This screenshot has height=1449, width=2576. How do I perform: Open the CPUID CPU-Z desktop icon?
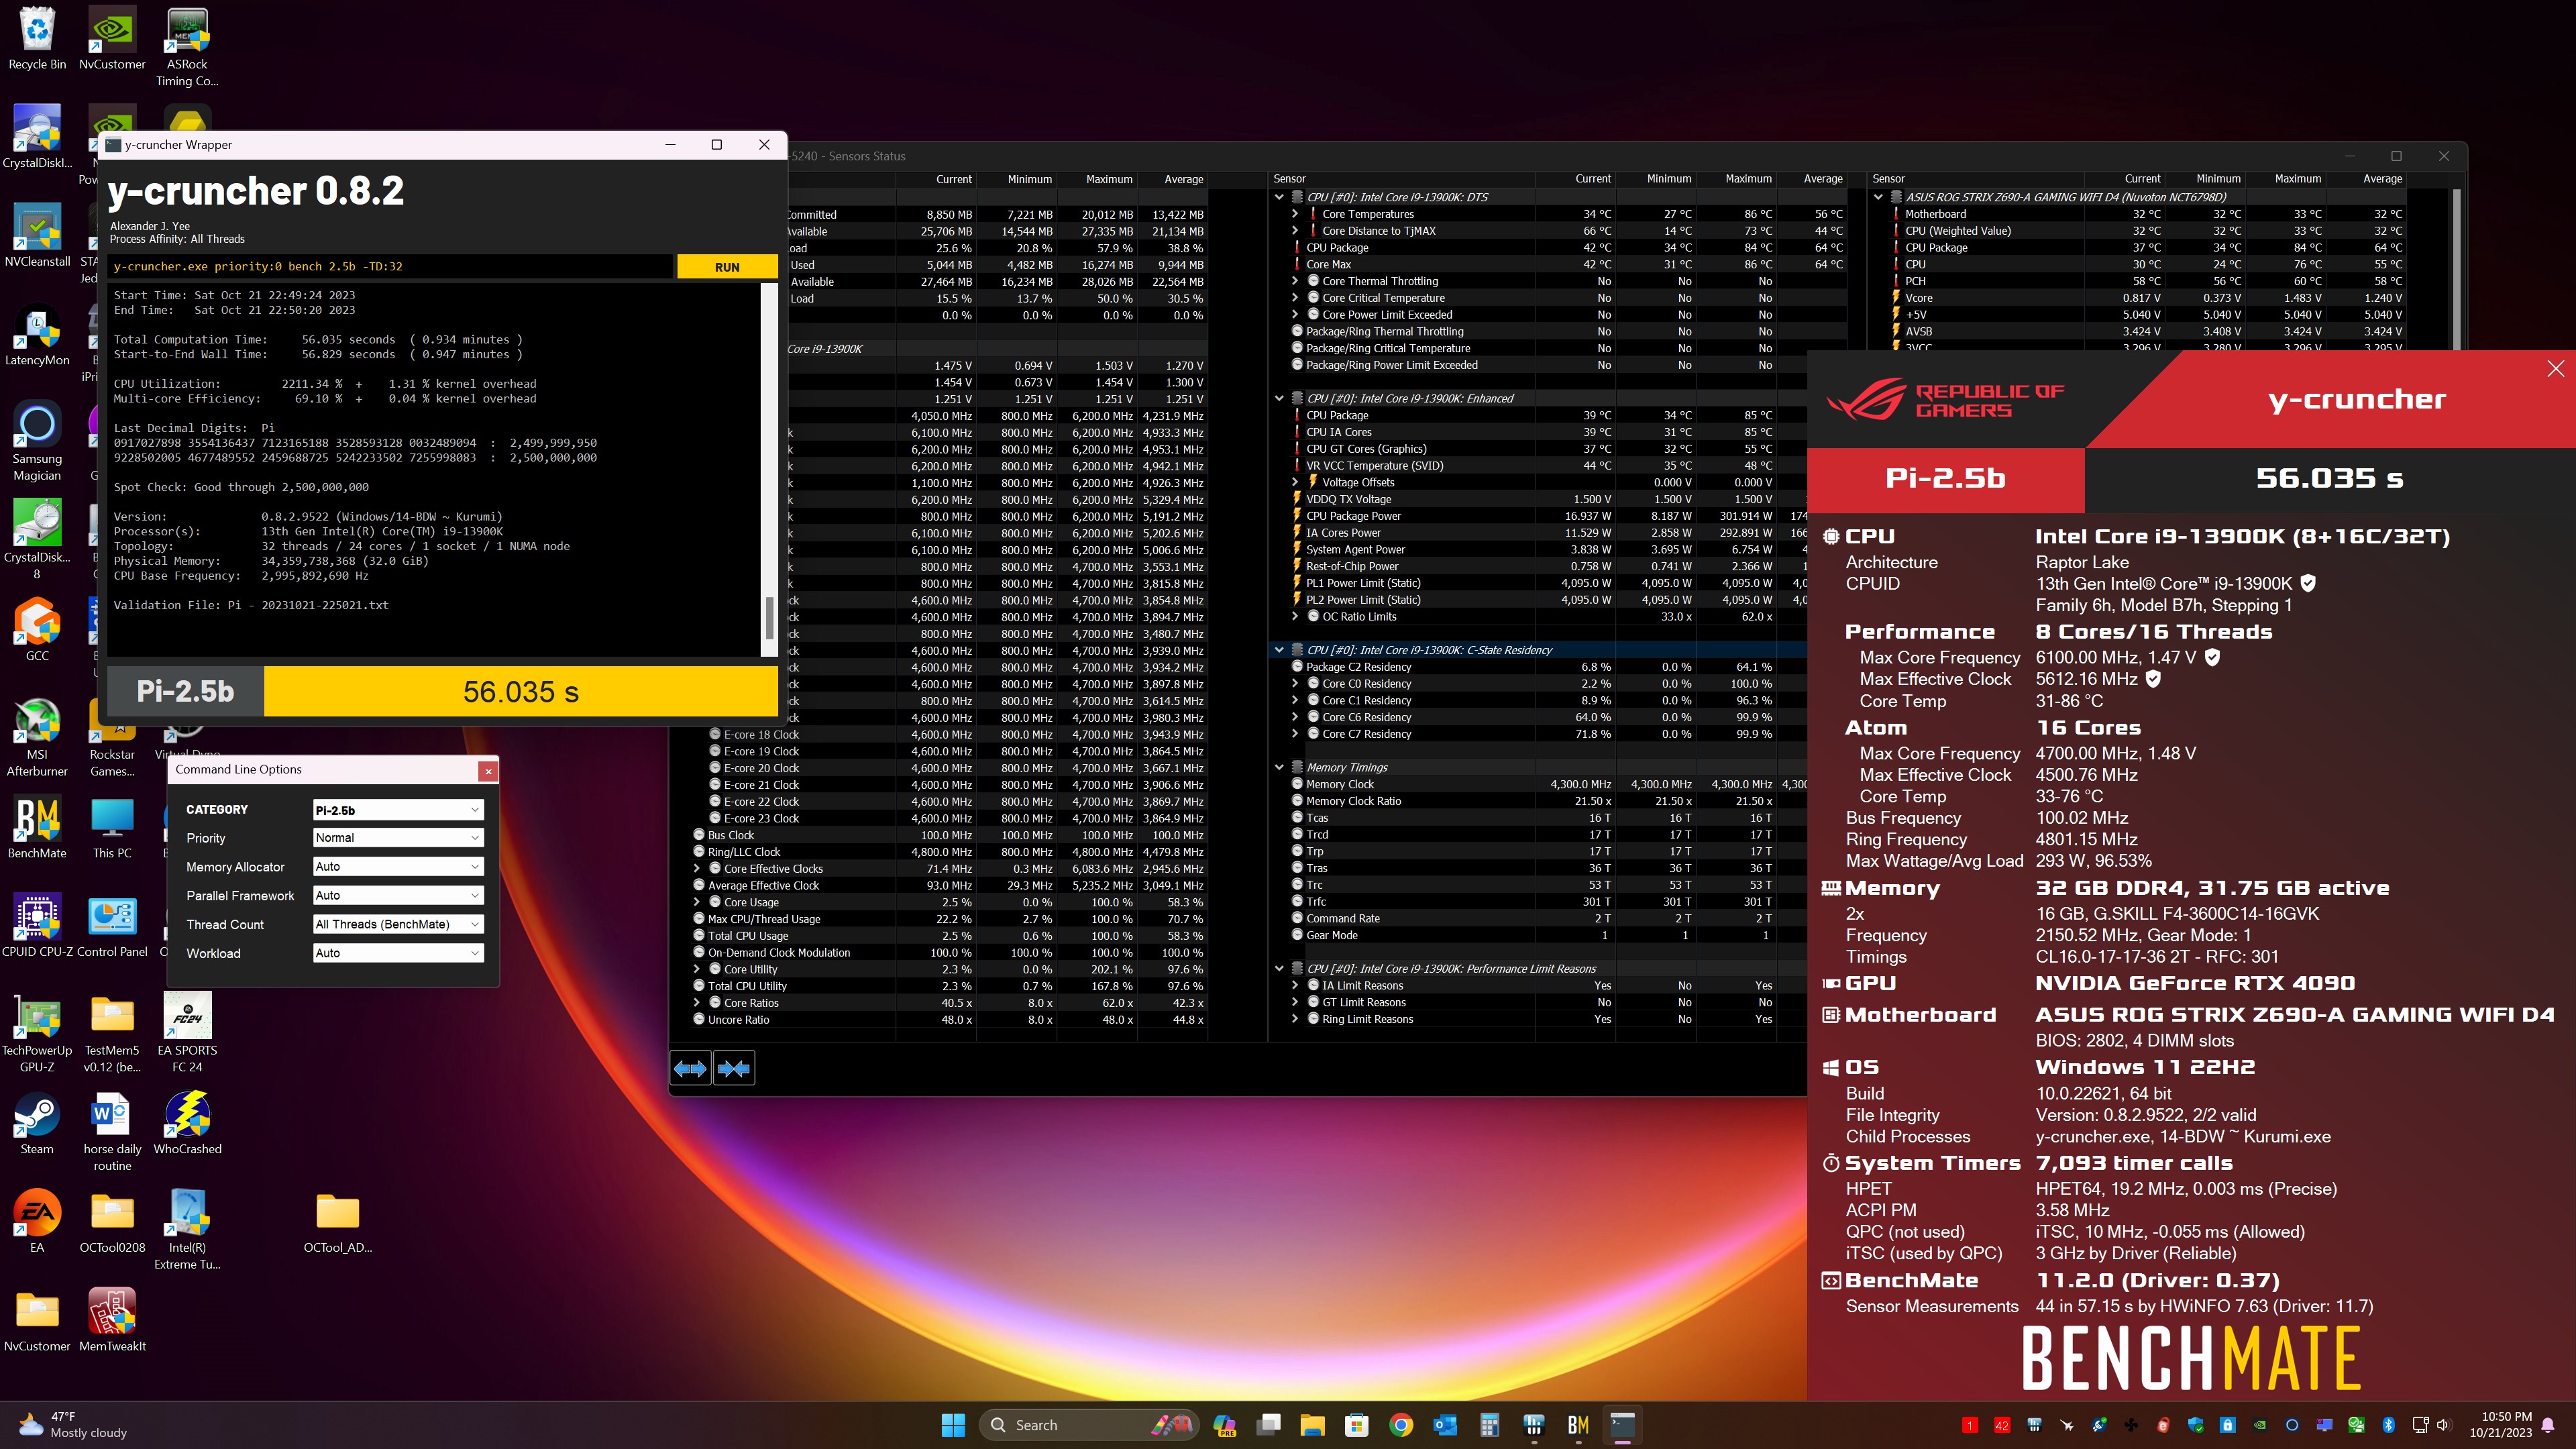[37, 926]
